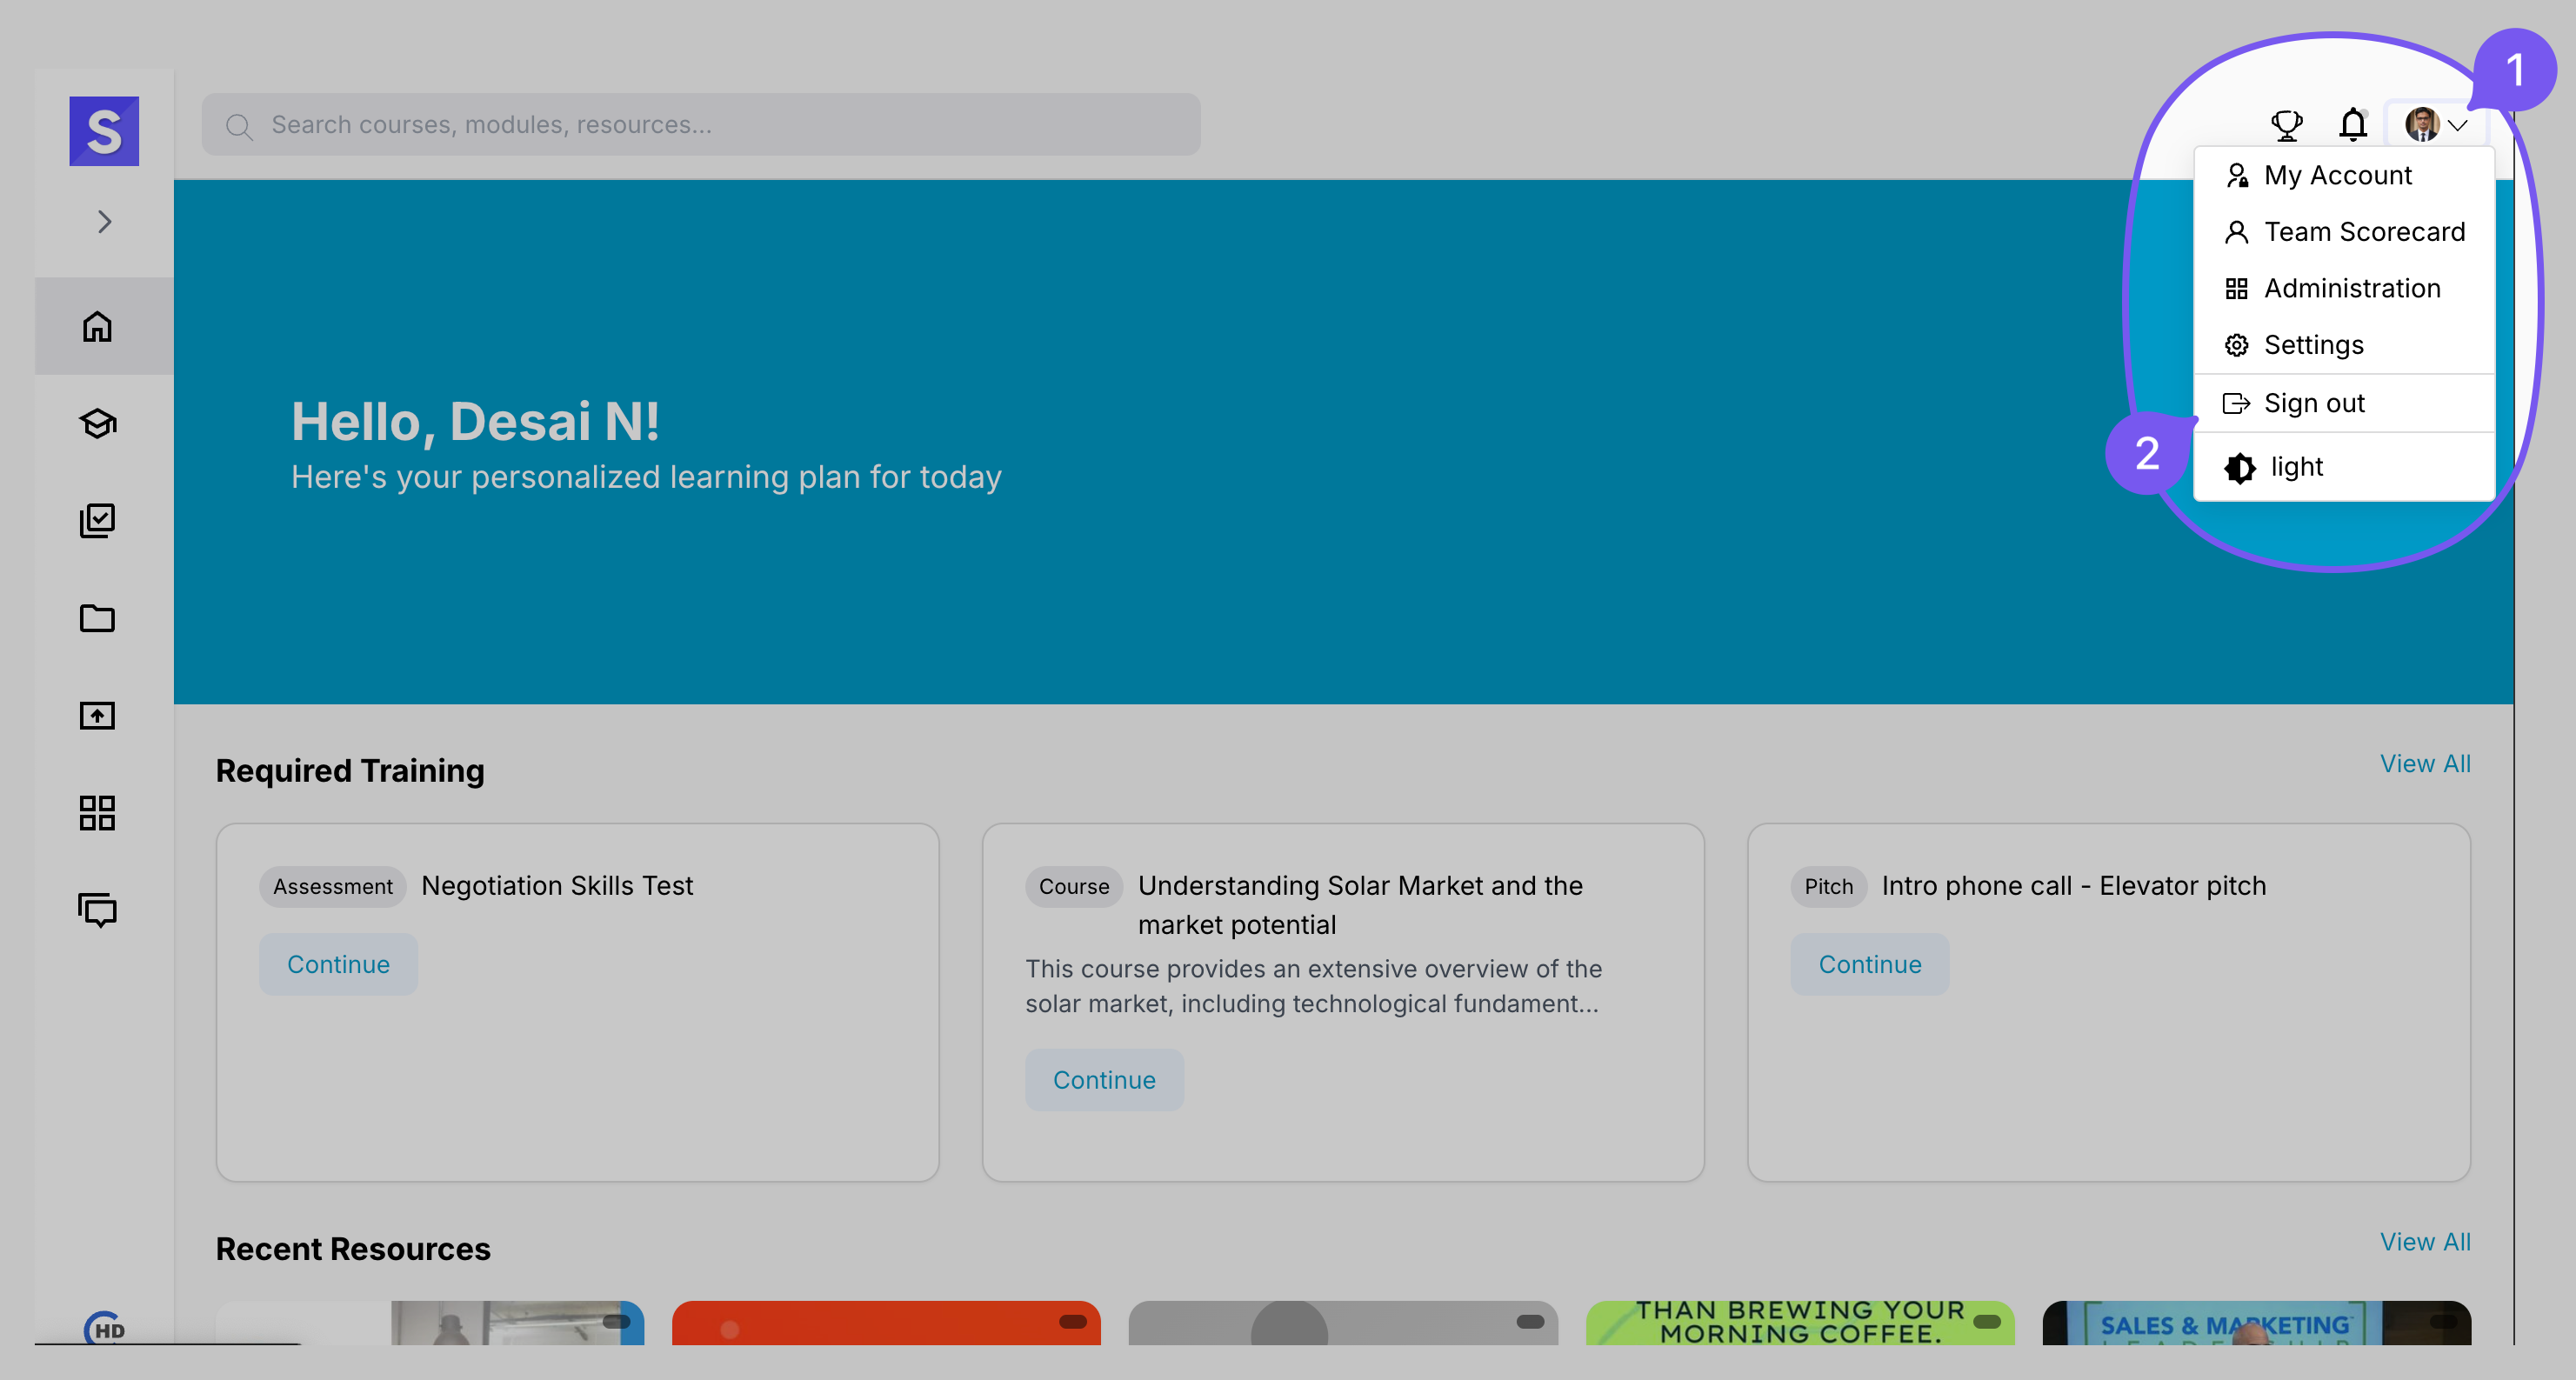2576x1380 pixels.
Task: Click Sign out in menu
Action: click(x=2313, y=403)
